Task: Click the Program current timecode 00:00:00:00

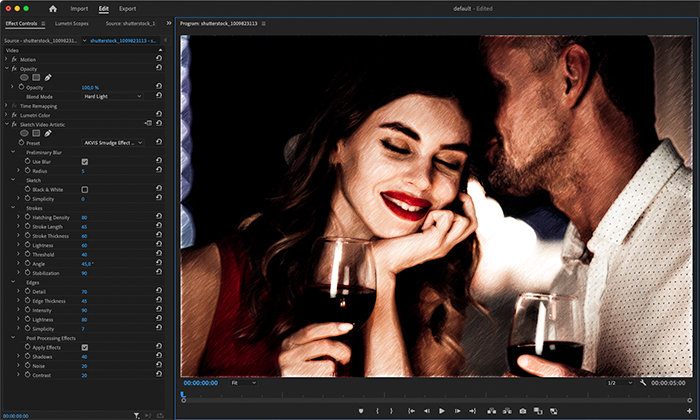Action: 201,383
